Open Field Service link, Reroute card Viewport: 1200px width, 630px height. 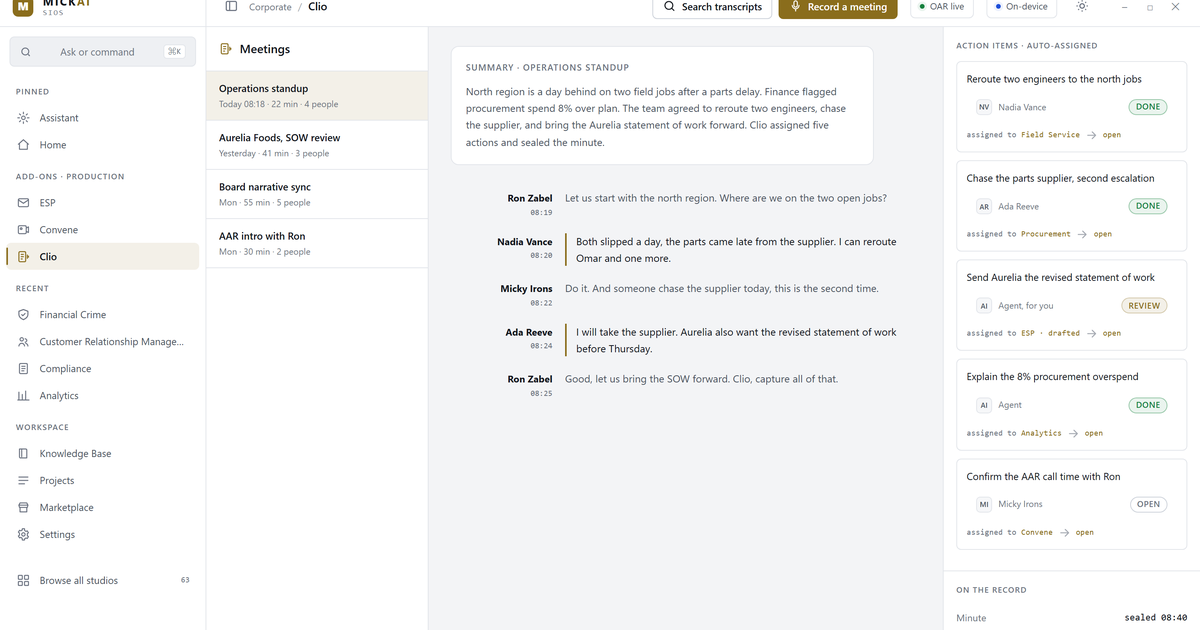coord(1050,135)
